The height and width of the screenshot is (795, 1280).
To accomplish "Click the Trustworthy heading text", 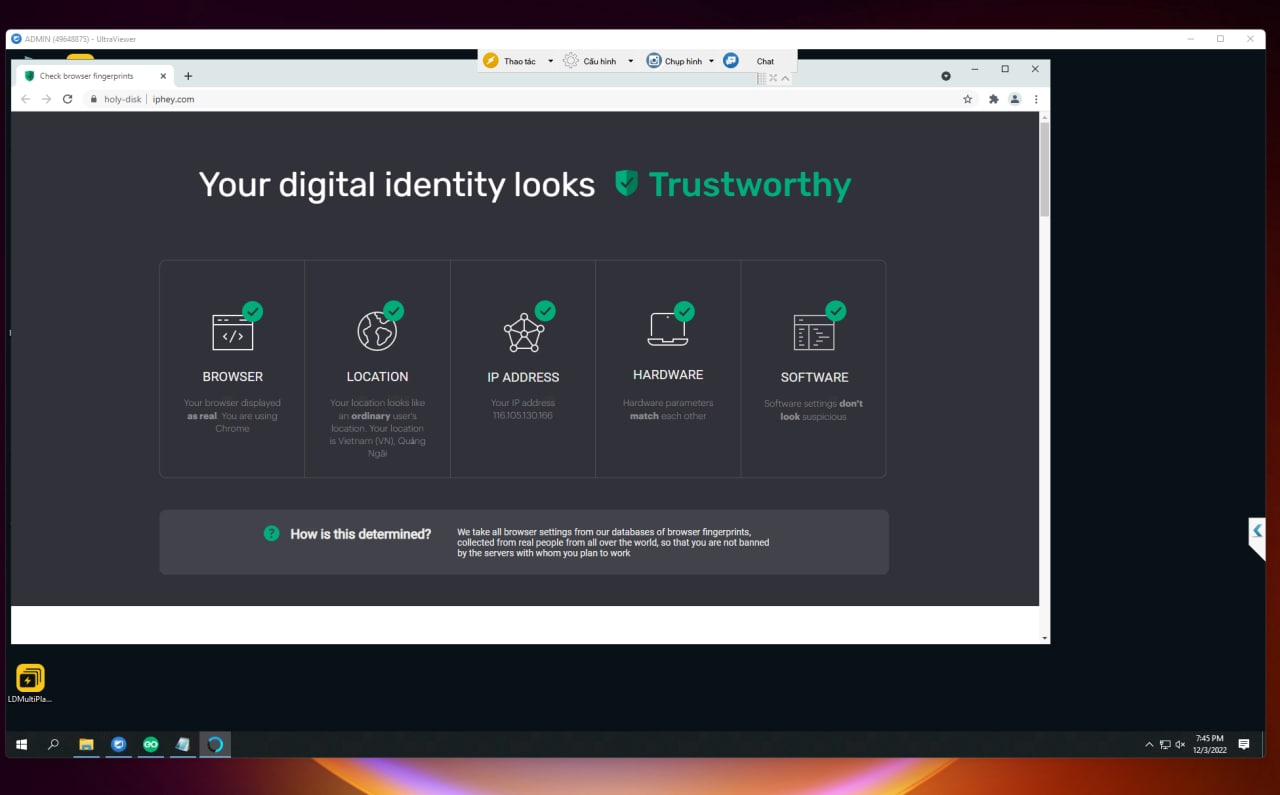I will click(x=750, y=185).
